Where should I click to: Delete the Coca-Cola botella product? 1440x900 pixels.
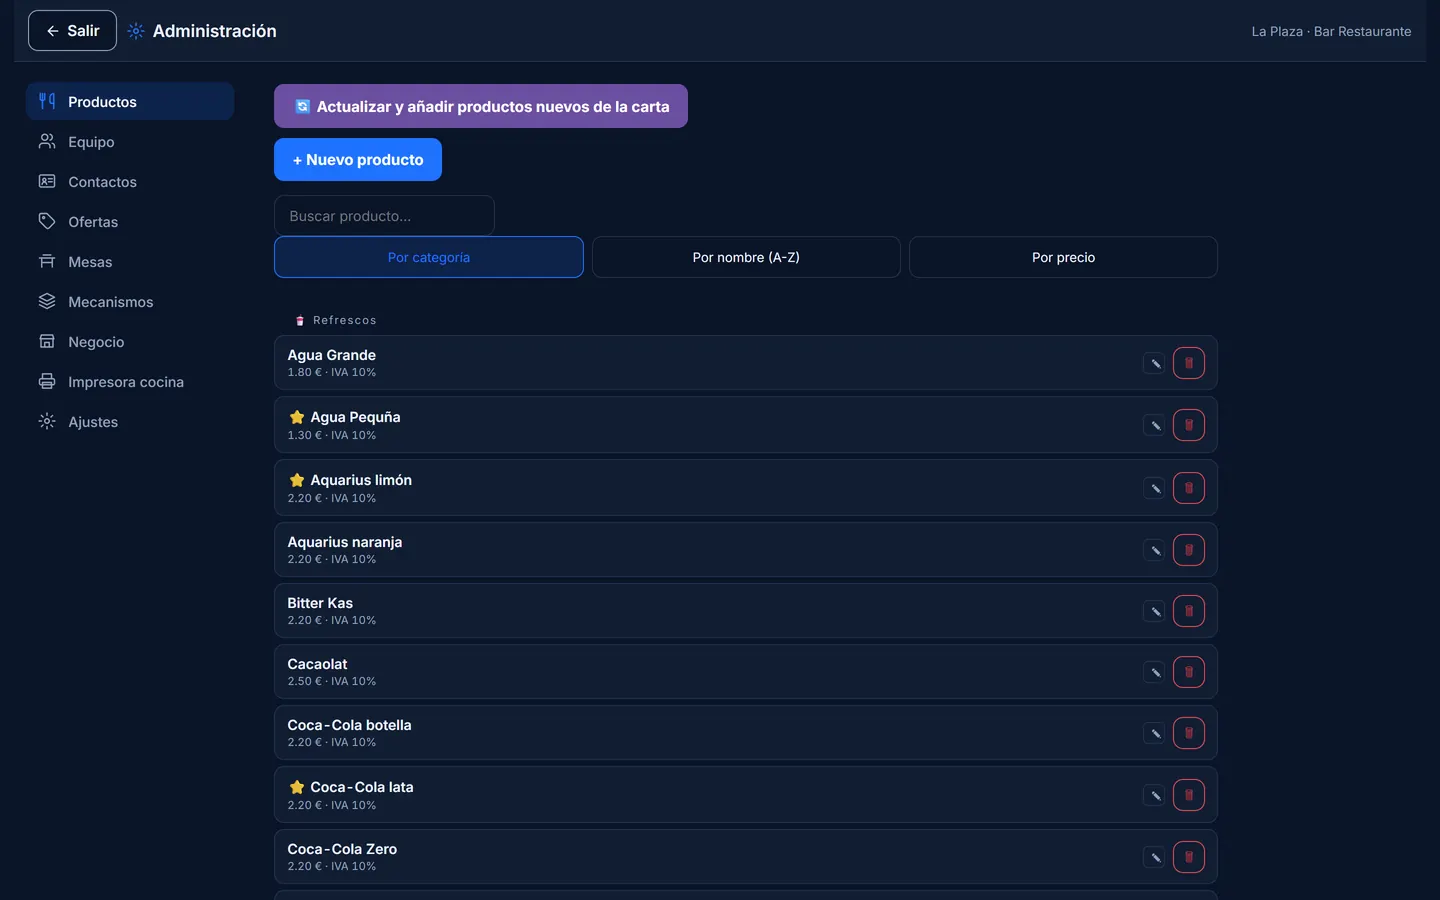[1189, 733]
